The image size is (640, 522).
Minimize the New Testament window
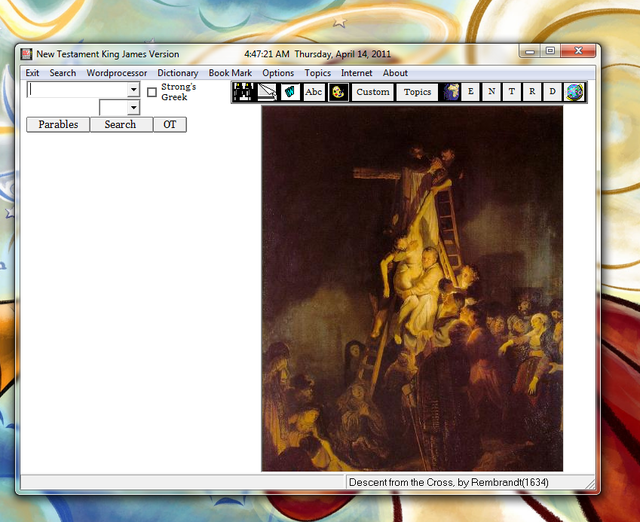pos(530,51)
